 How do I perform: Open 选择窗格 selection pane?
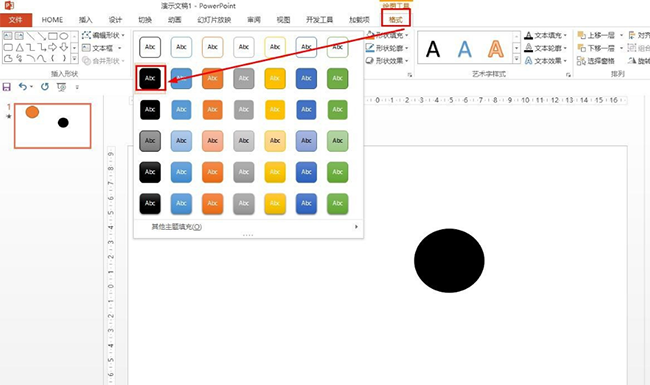(x=596, y=61)
